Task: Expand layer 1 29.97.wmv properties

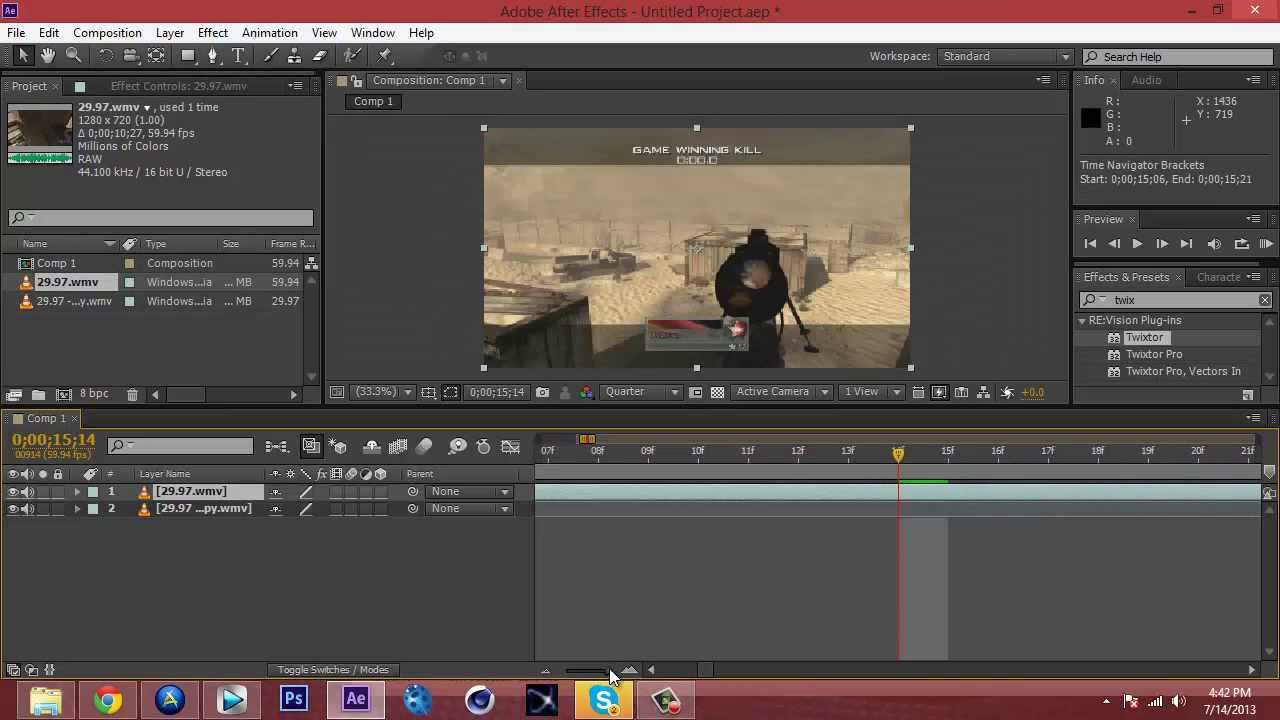Action: point(77,491)
